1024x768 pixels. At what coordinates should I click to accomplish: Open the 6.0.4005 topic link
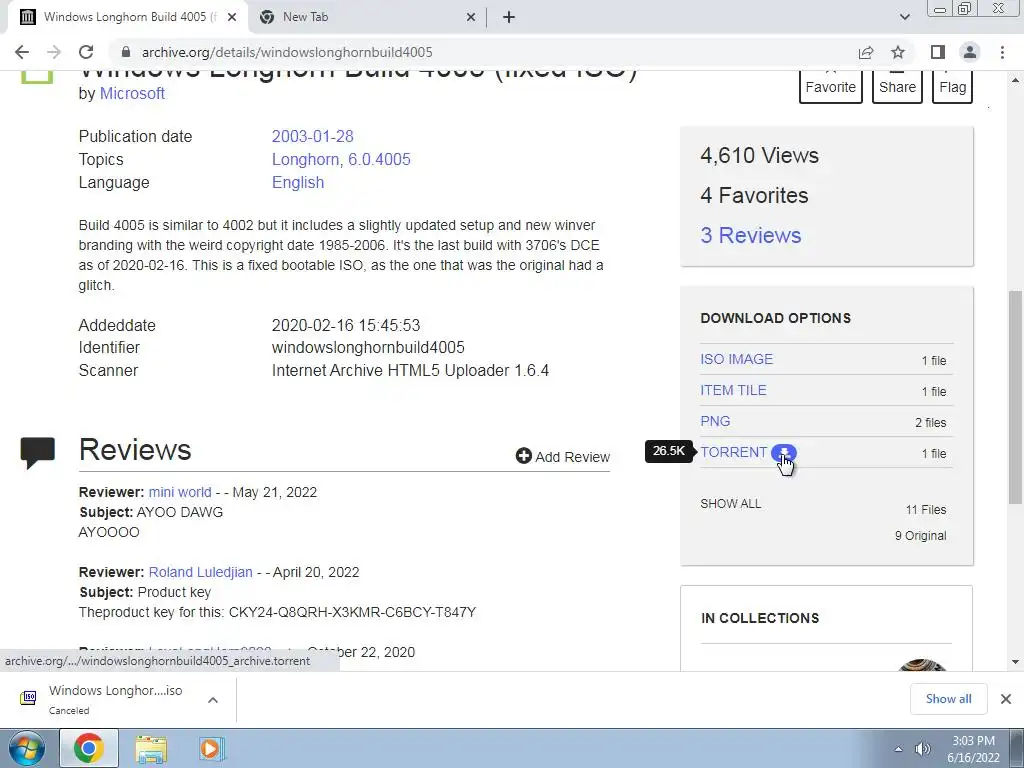[379, 159]
